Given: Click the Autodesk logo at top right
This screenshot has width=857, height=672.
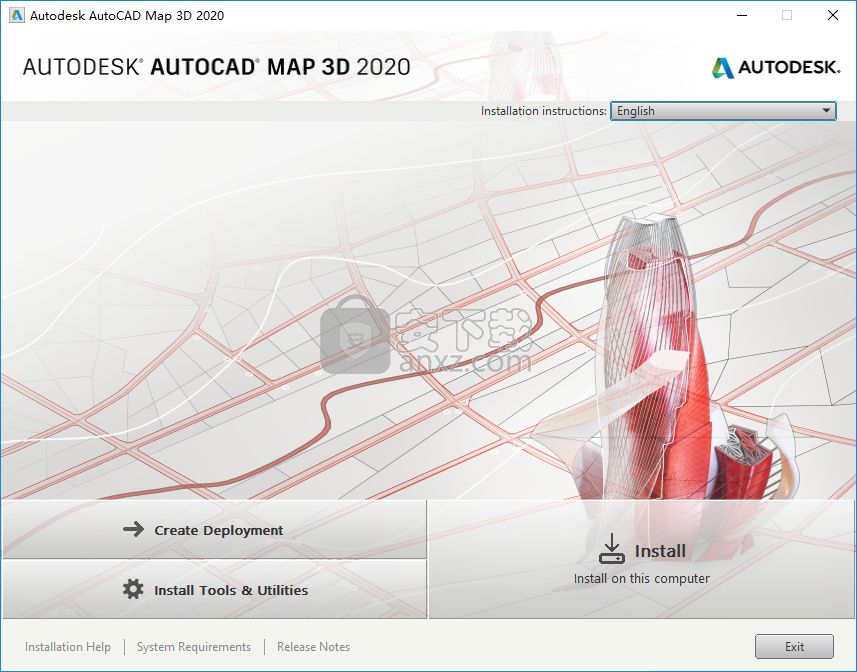Looking at the screenshot, I should click(776, 68).
